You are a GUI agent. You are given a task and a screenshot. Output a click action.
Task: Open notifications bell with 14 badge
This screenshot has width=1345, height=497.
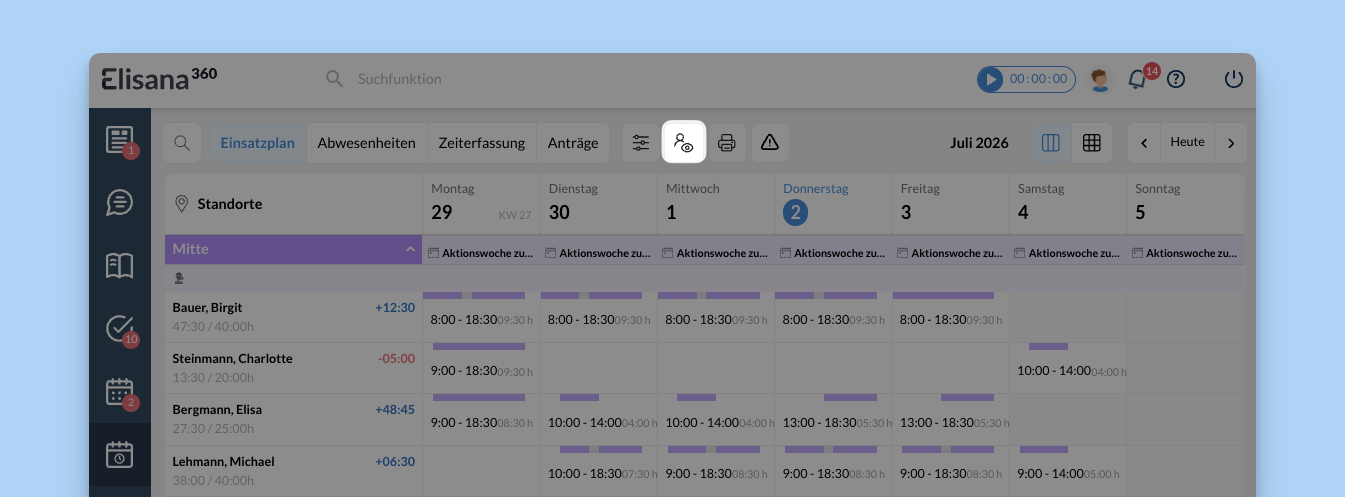pyautogui.click(x=1139, y=78)
